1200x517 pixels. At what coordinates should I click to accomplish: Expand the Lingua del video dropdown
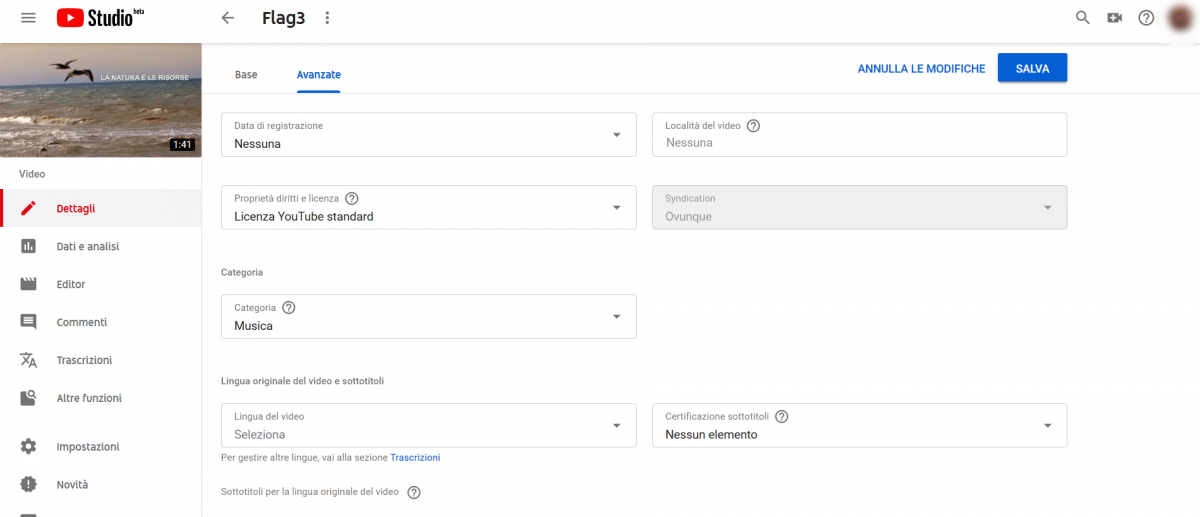click(x=428, y=426)
